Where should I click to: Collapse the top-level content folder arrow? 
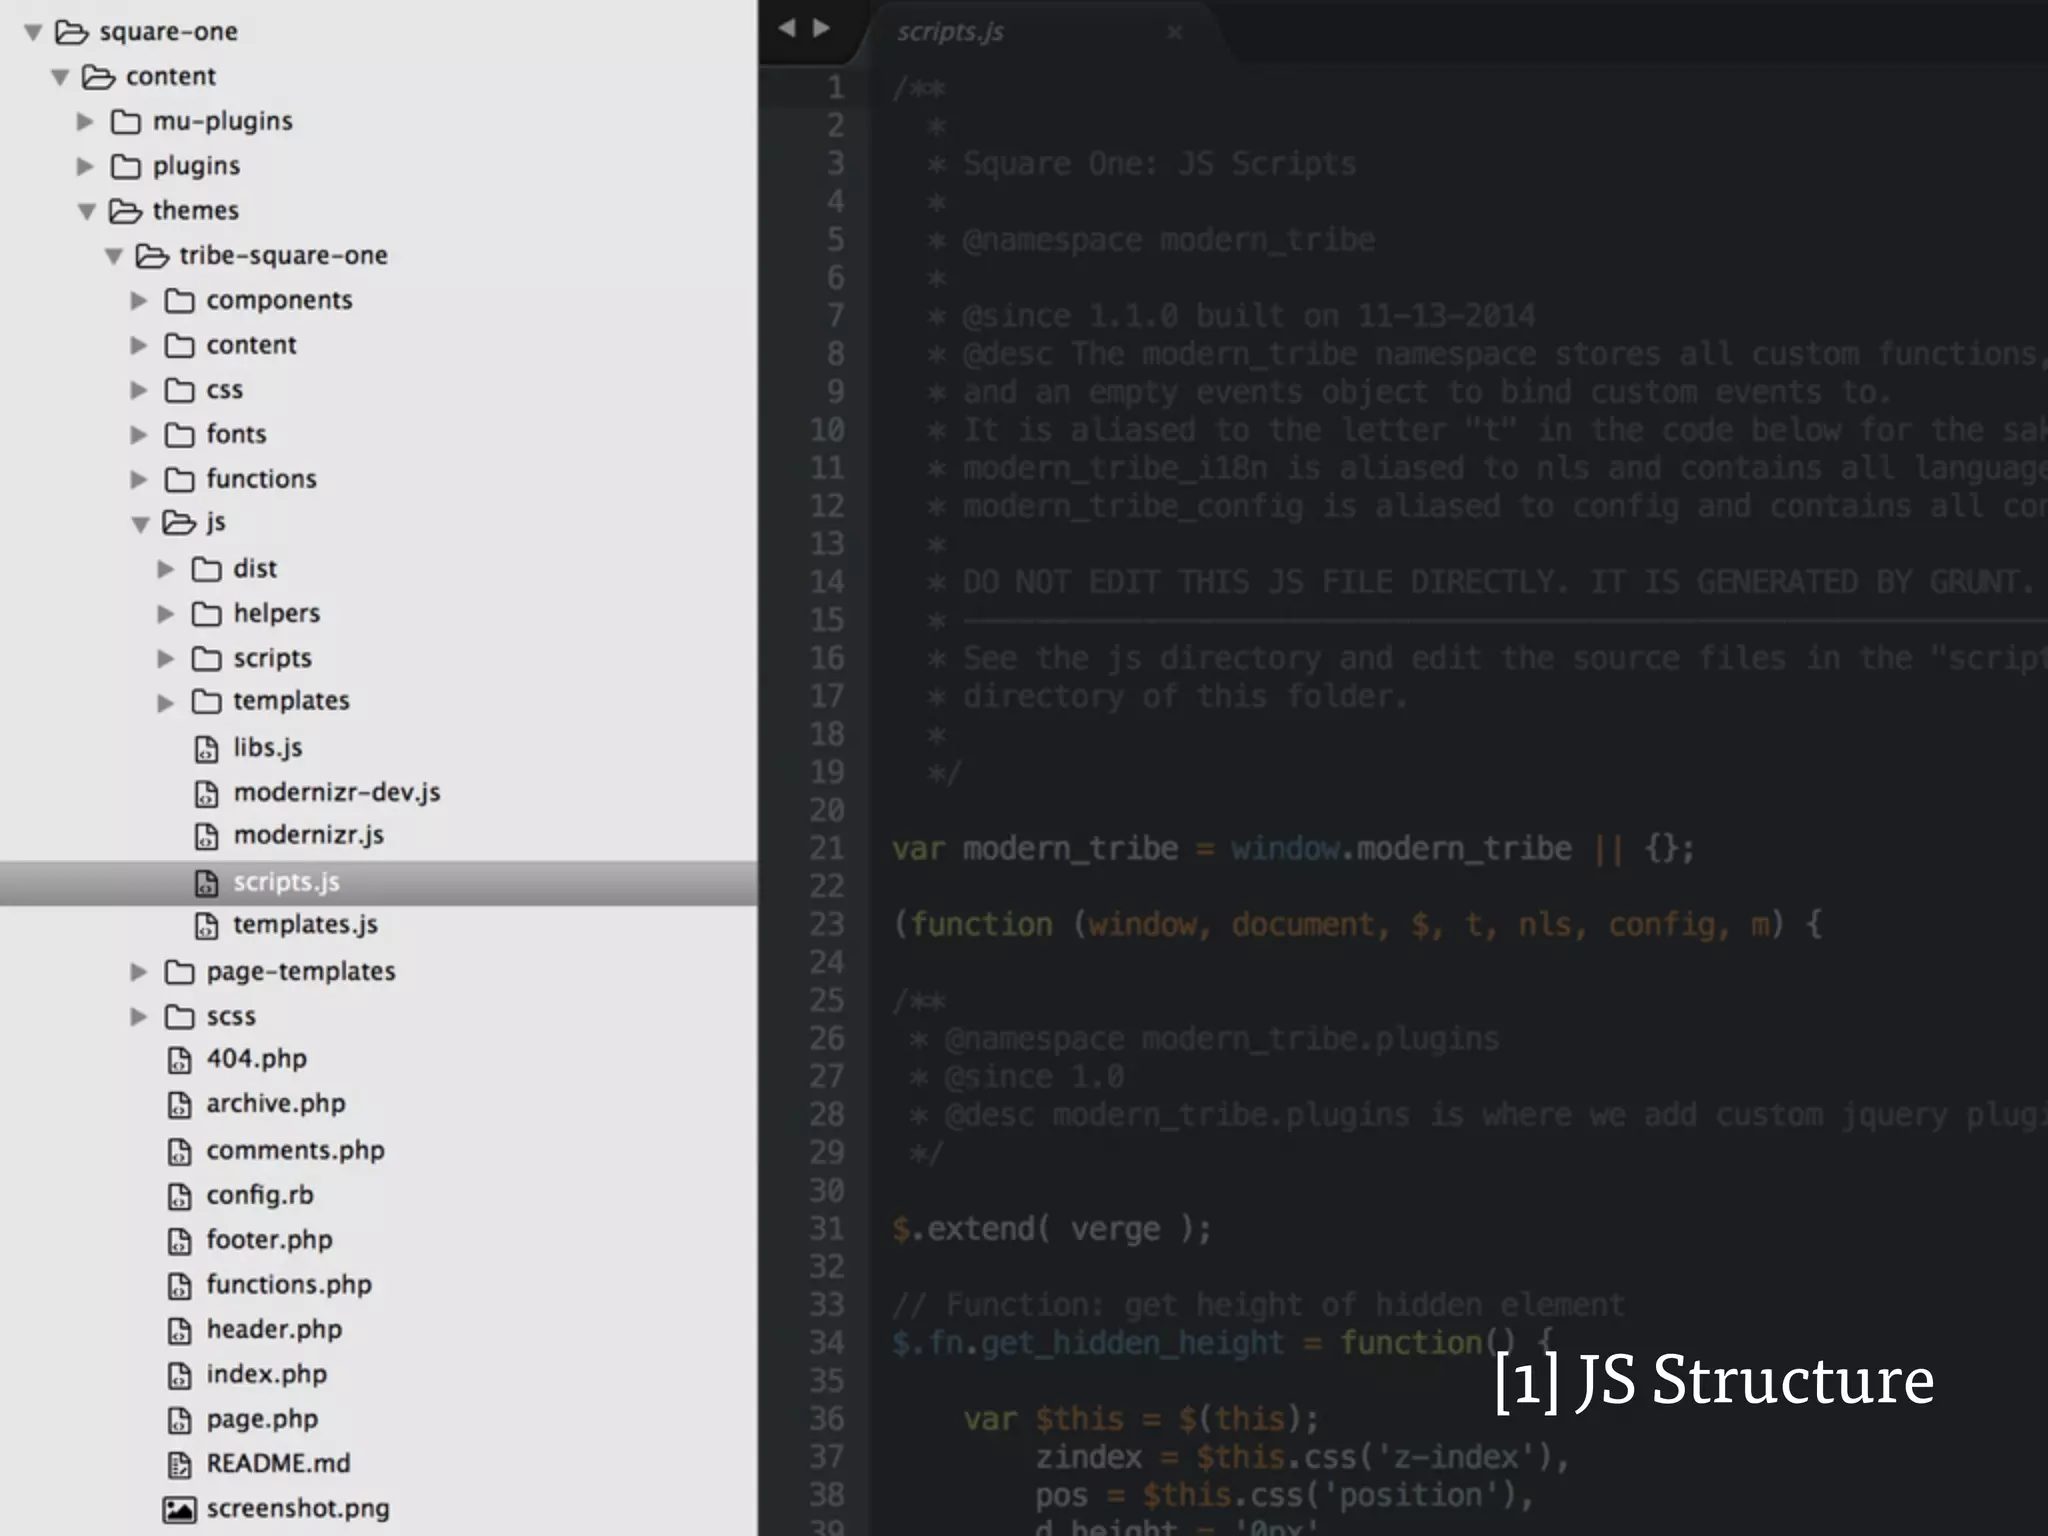[60, 77]
